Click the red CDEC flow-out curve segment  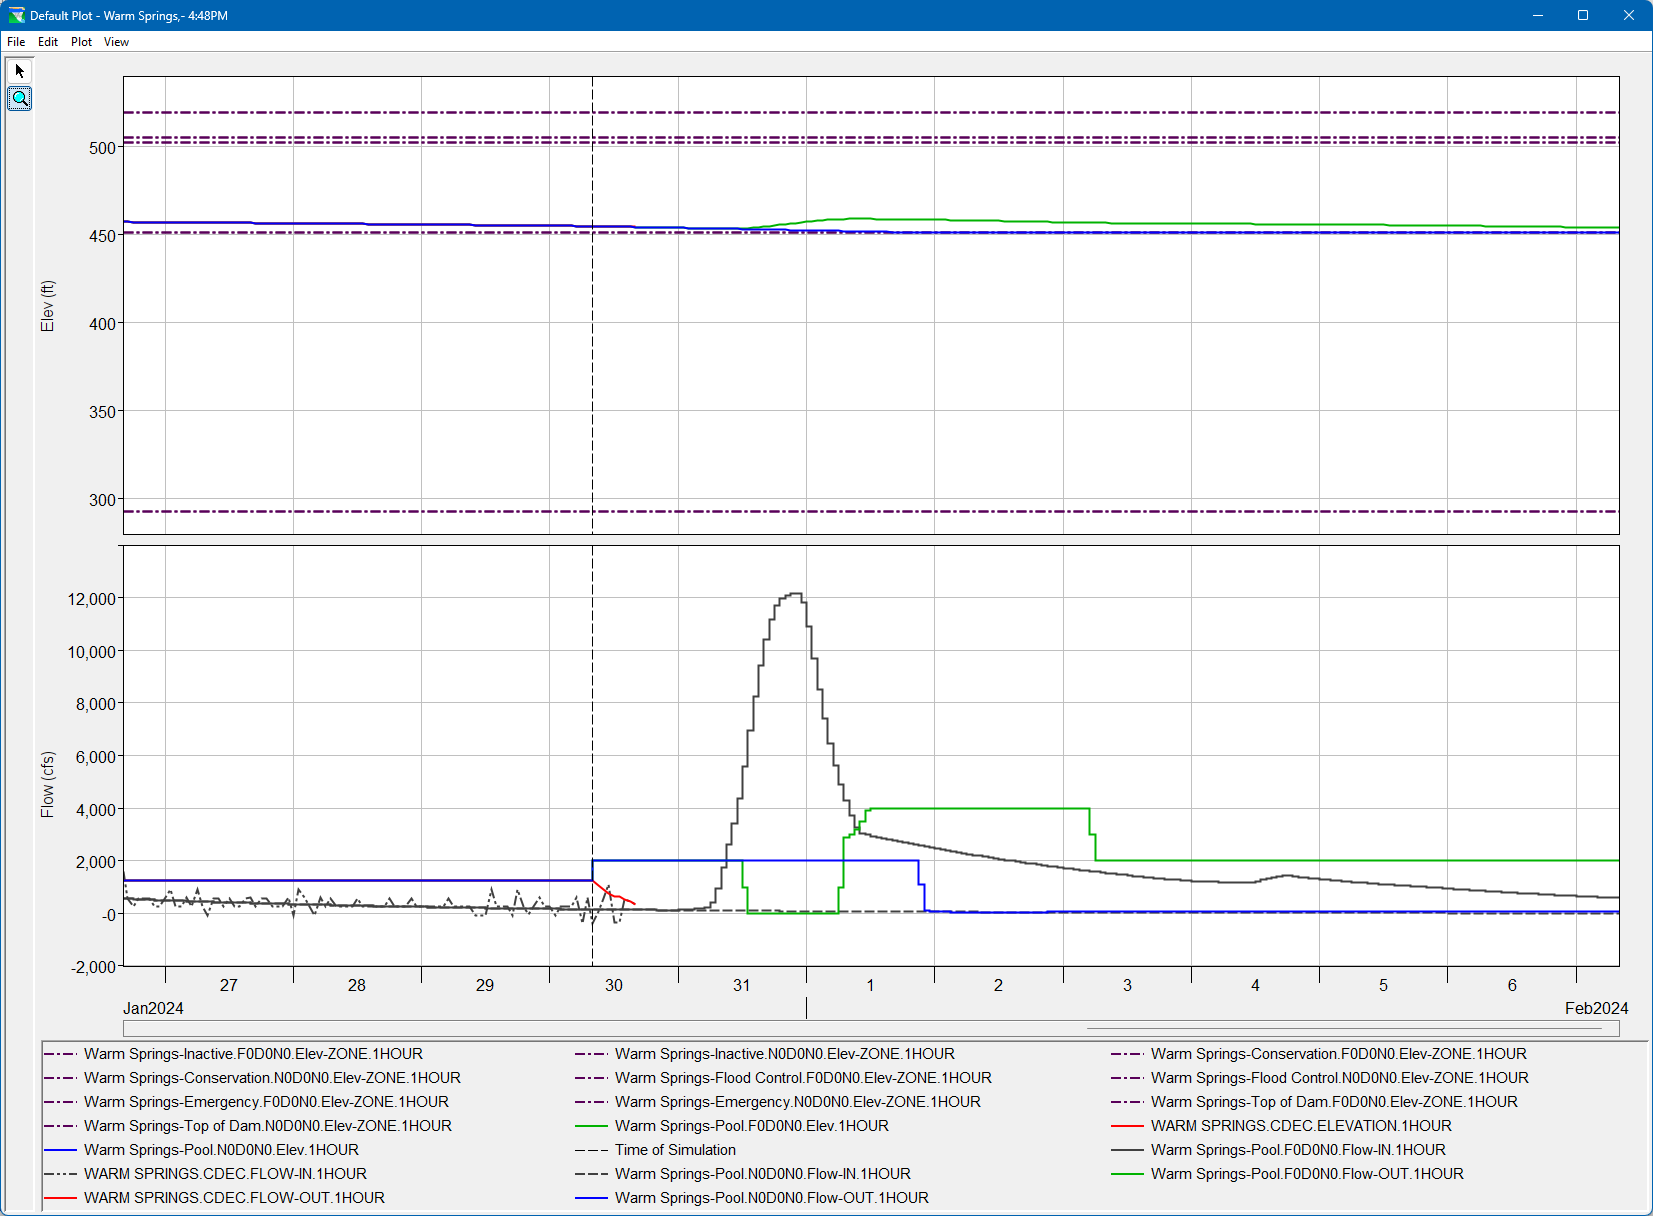pos(613,893)
